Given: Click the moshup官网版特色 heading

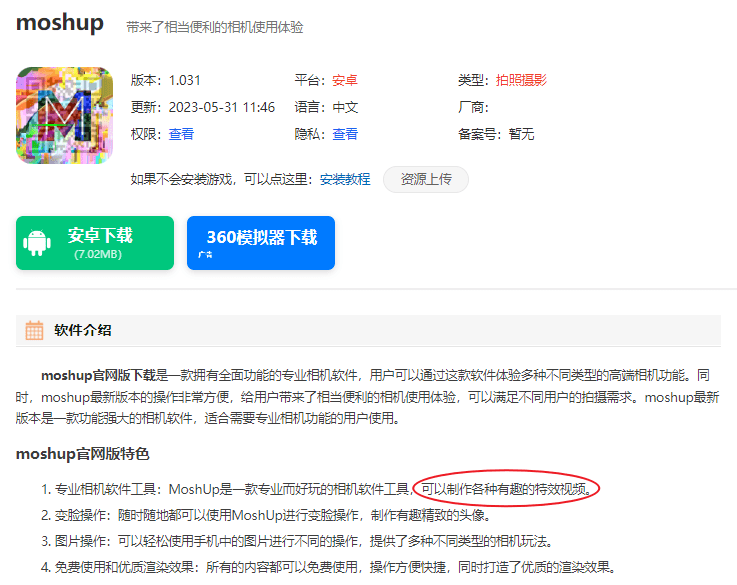Looking at the screenshot, I should pos(83,454).
